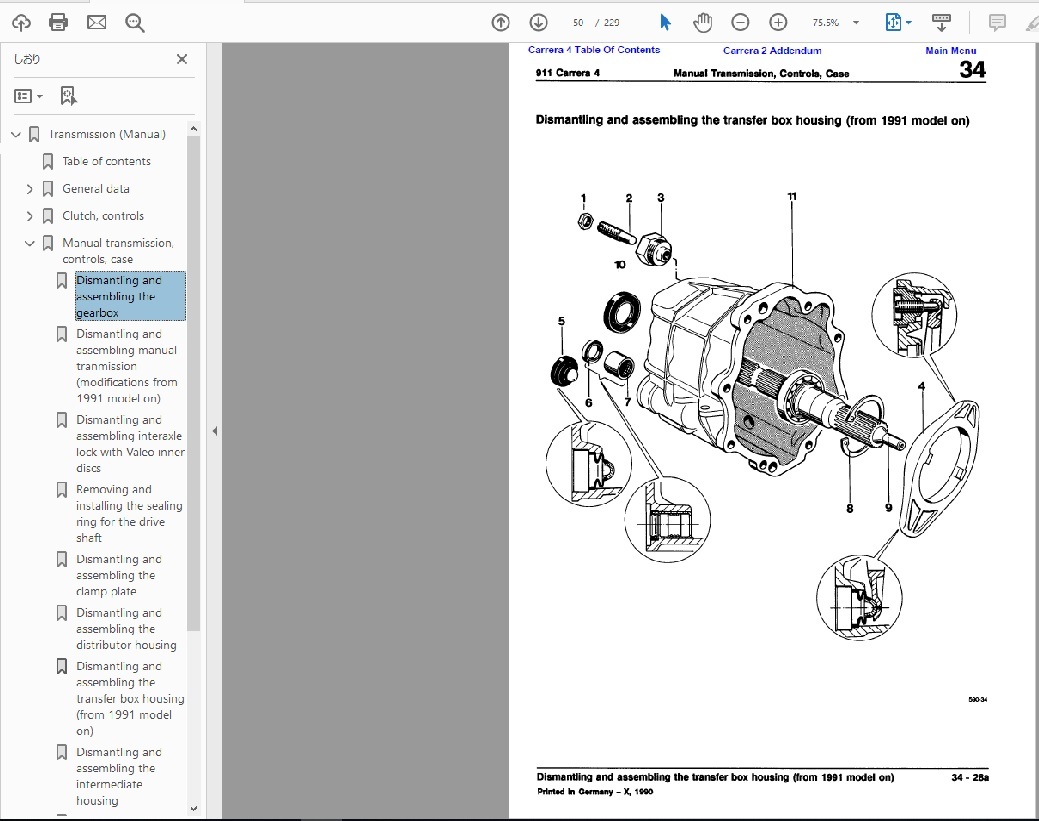1039x821 pixels.
Task: Click the upload to cloud icon
Action: (21, 23)
